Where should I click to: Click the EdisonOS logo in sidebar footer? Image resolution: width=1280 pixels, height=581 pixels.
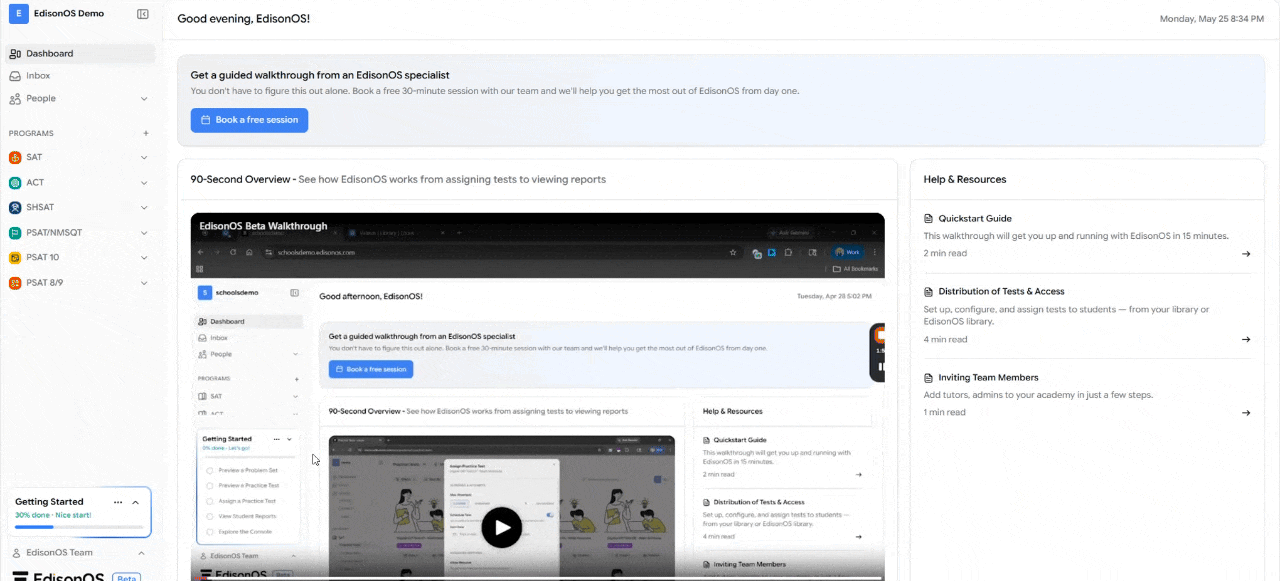coord(57,576)
